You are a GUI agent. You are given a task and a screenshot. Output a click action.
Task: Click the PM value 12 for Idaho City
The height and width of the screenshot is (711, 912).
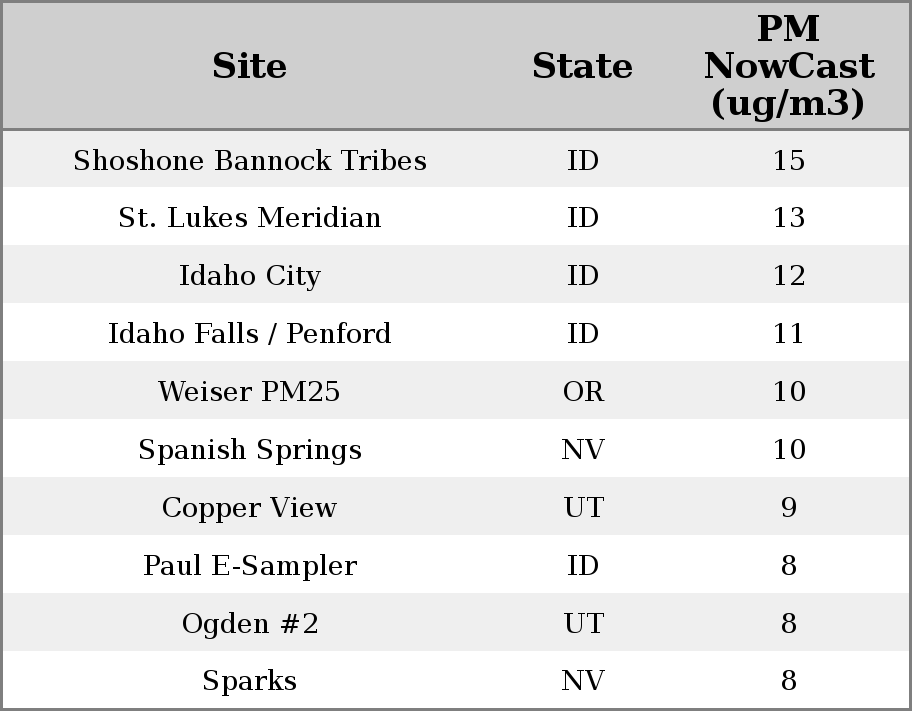click(788, 276)
